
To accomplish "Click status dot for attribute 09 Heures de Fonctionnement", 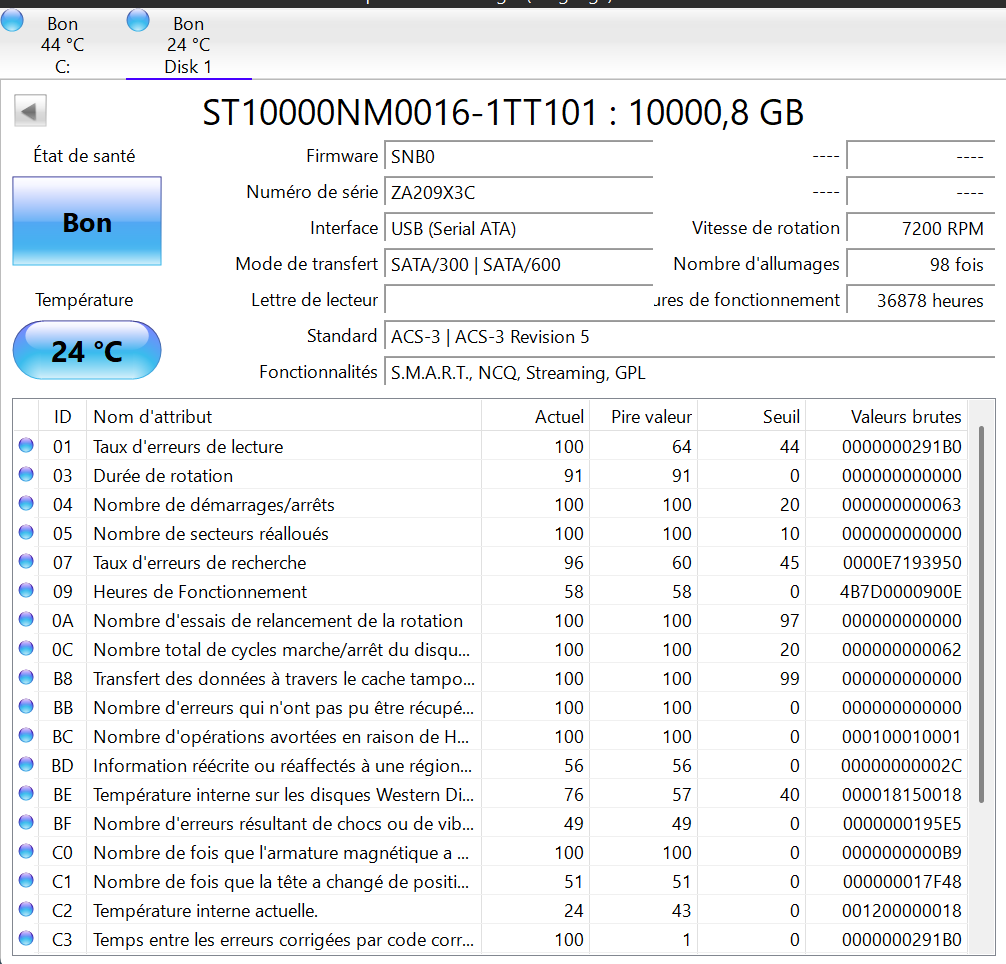I will (26, 590).
